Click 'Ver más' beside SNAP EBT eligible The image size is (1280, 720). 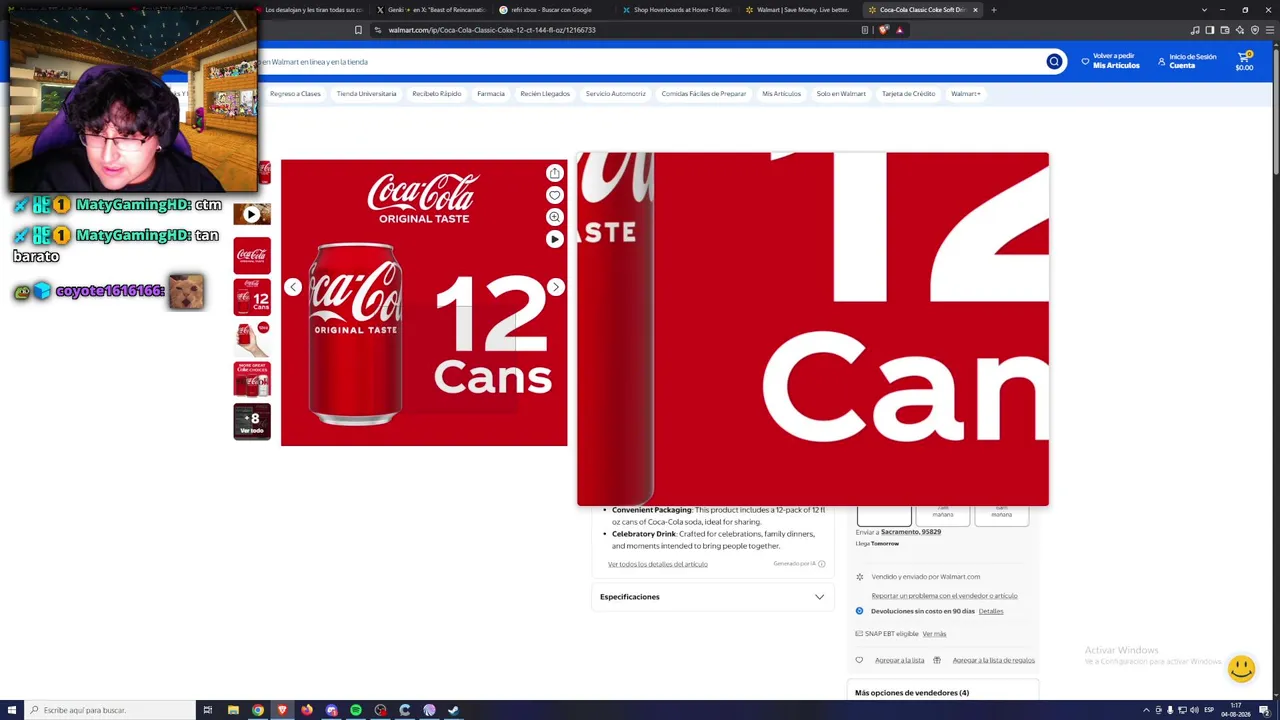point(934,634)
